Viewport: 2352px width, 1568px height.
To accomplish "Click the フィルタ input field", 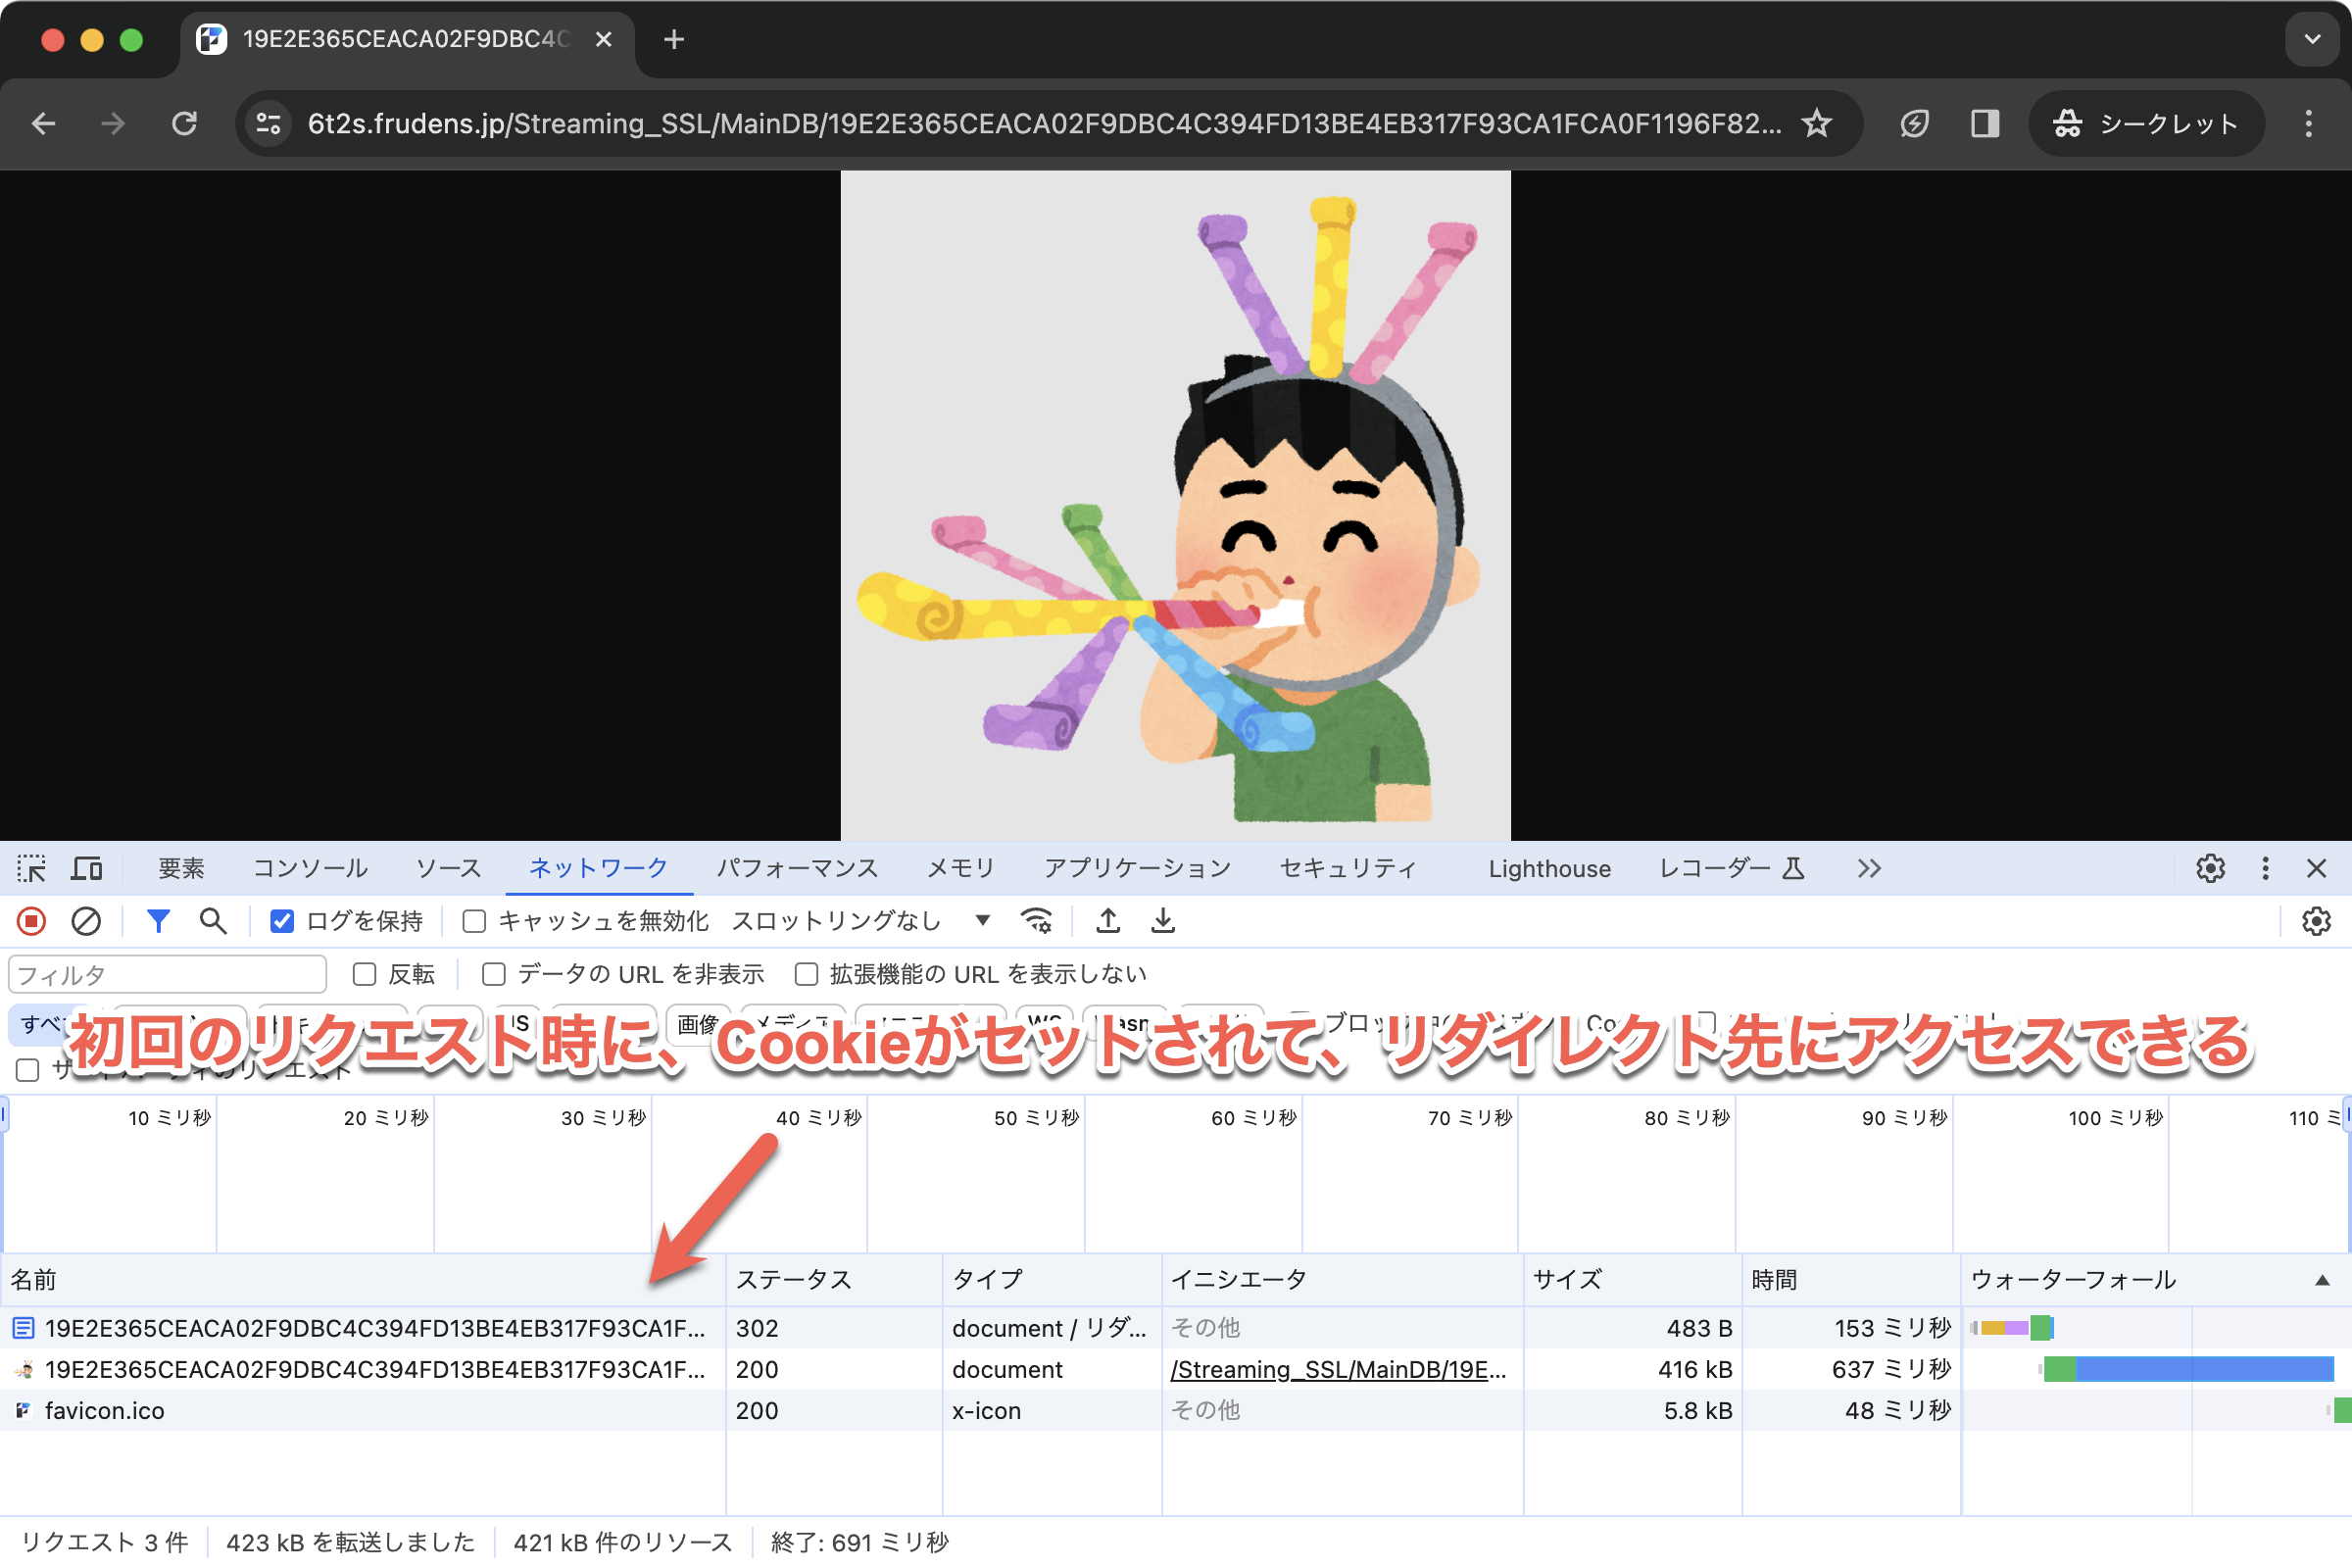I will (x=168, y=974).
